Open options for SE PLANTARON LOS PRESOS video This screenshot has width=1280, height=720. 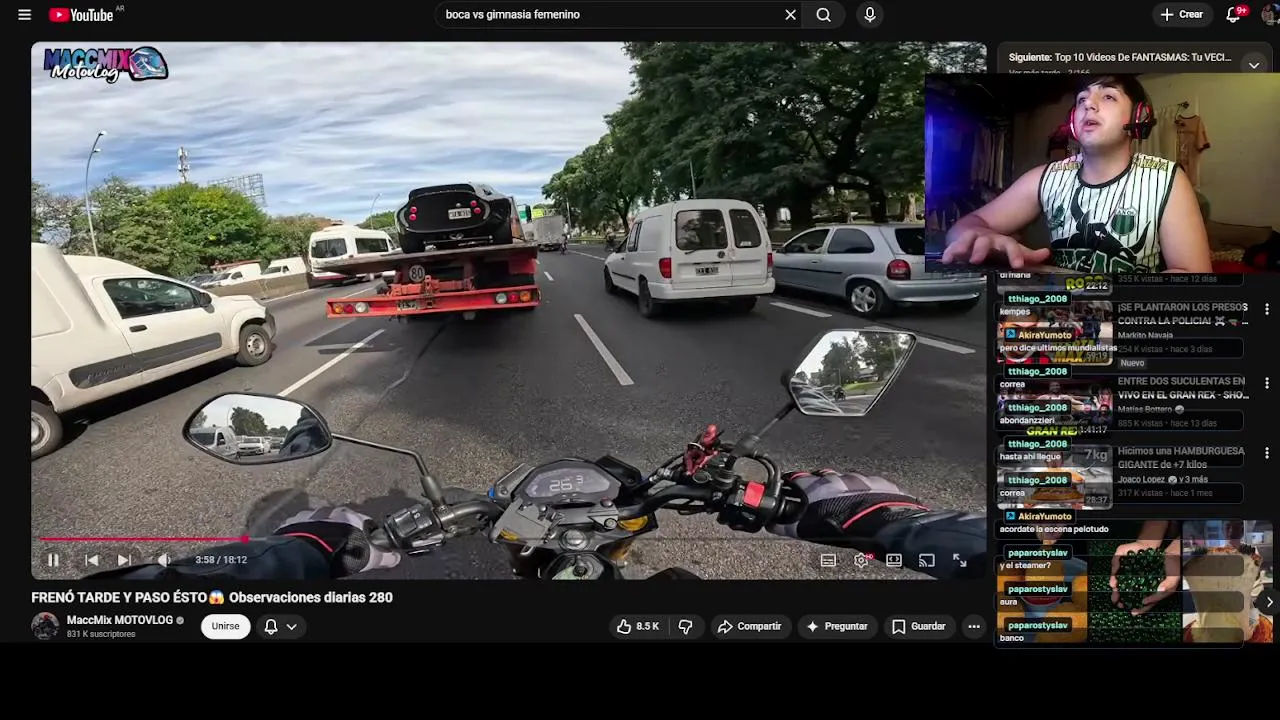click(1267, 310)
